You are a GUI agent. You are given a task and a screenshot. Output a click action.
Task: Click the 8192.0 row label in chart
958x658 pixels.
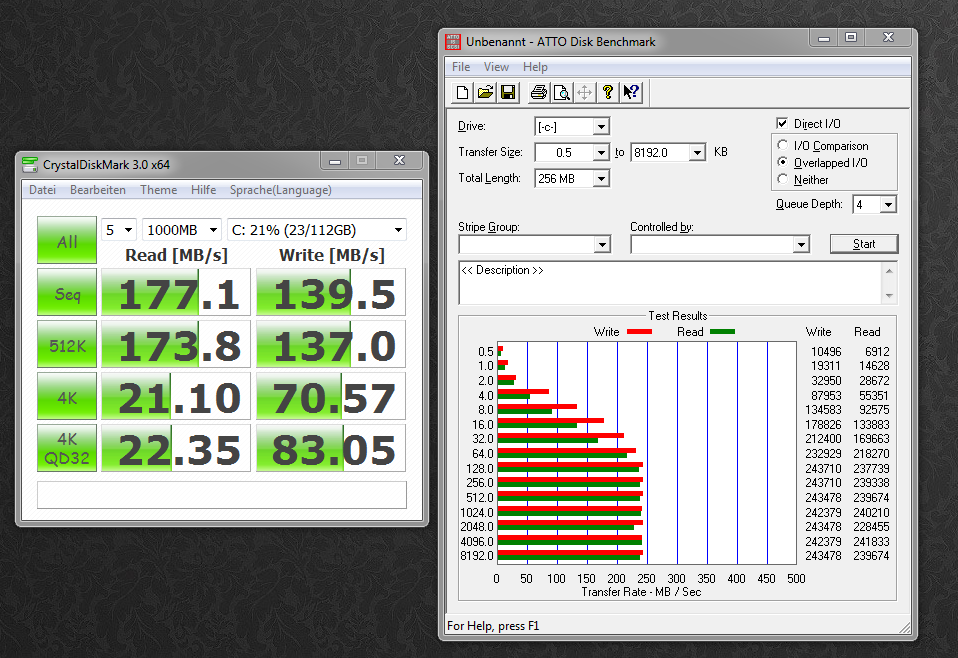[477, 555]
